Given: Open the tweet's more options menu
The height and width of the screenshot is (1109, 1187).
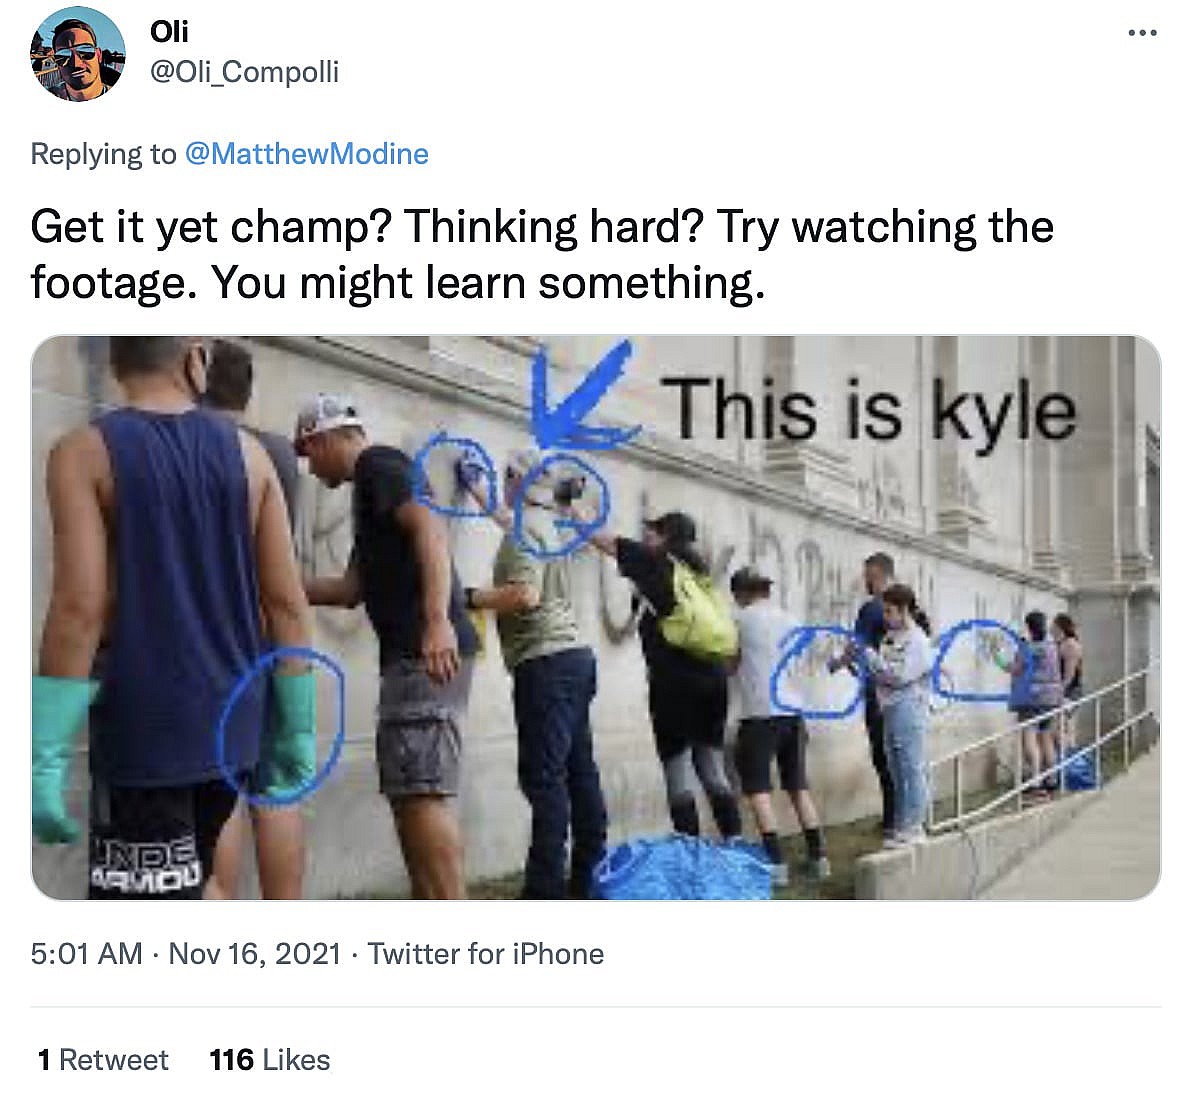Looking at the screenshot, I should [x=1141, y=33].
